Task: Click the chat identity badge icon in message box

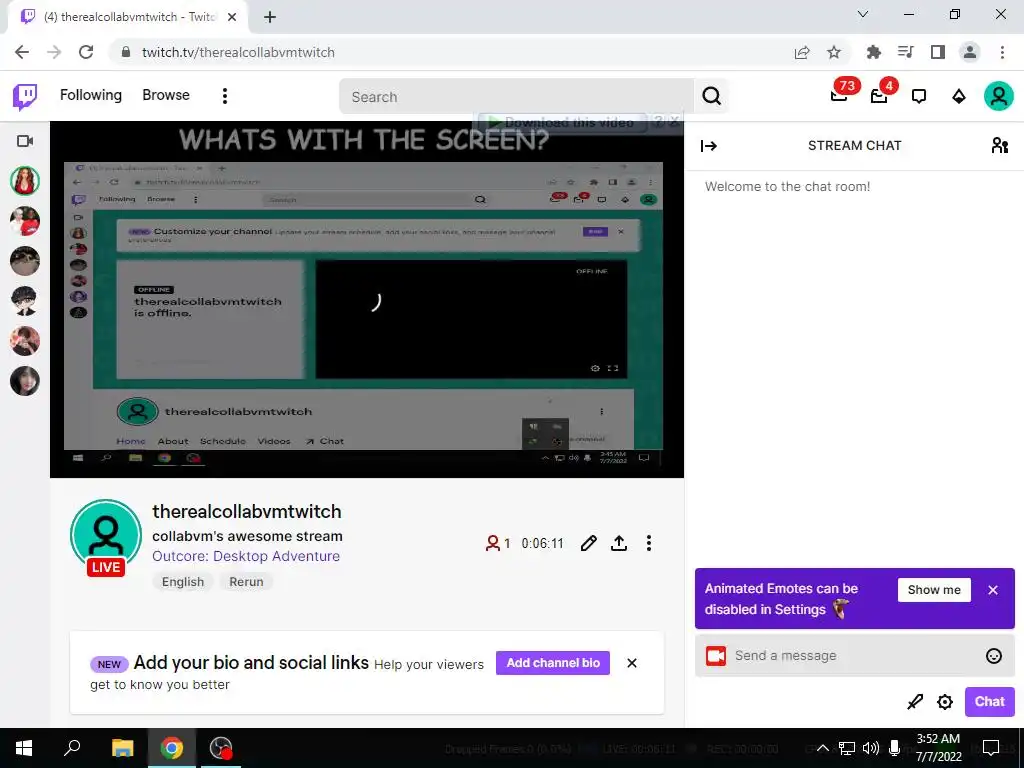Action: point(716,656)
